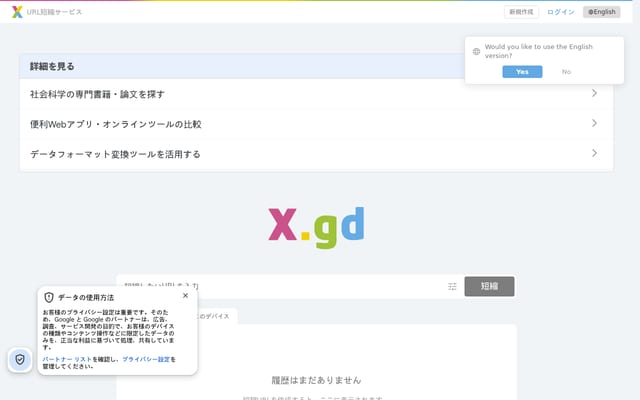
Task: Click shield icon beside データの使用方法 heading
Action: point(49,297)
